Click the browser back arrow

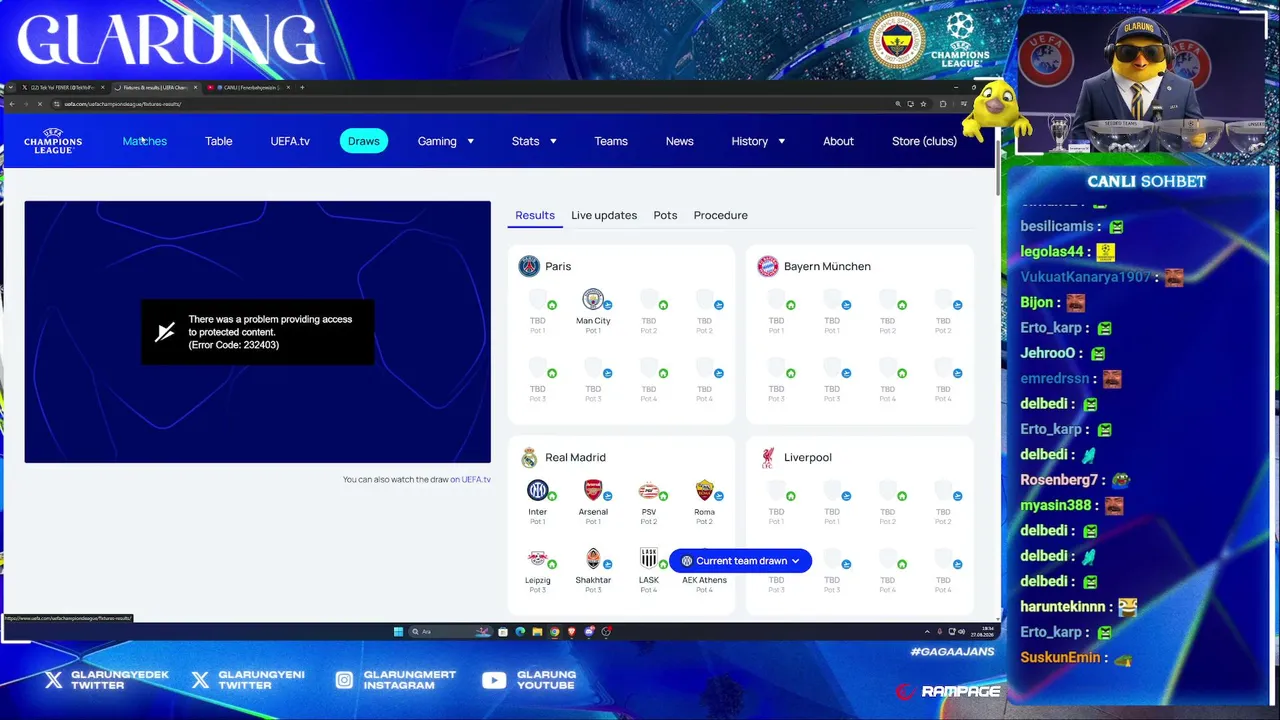click(12, 104)
